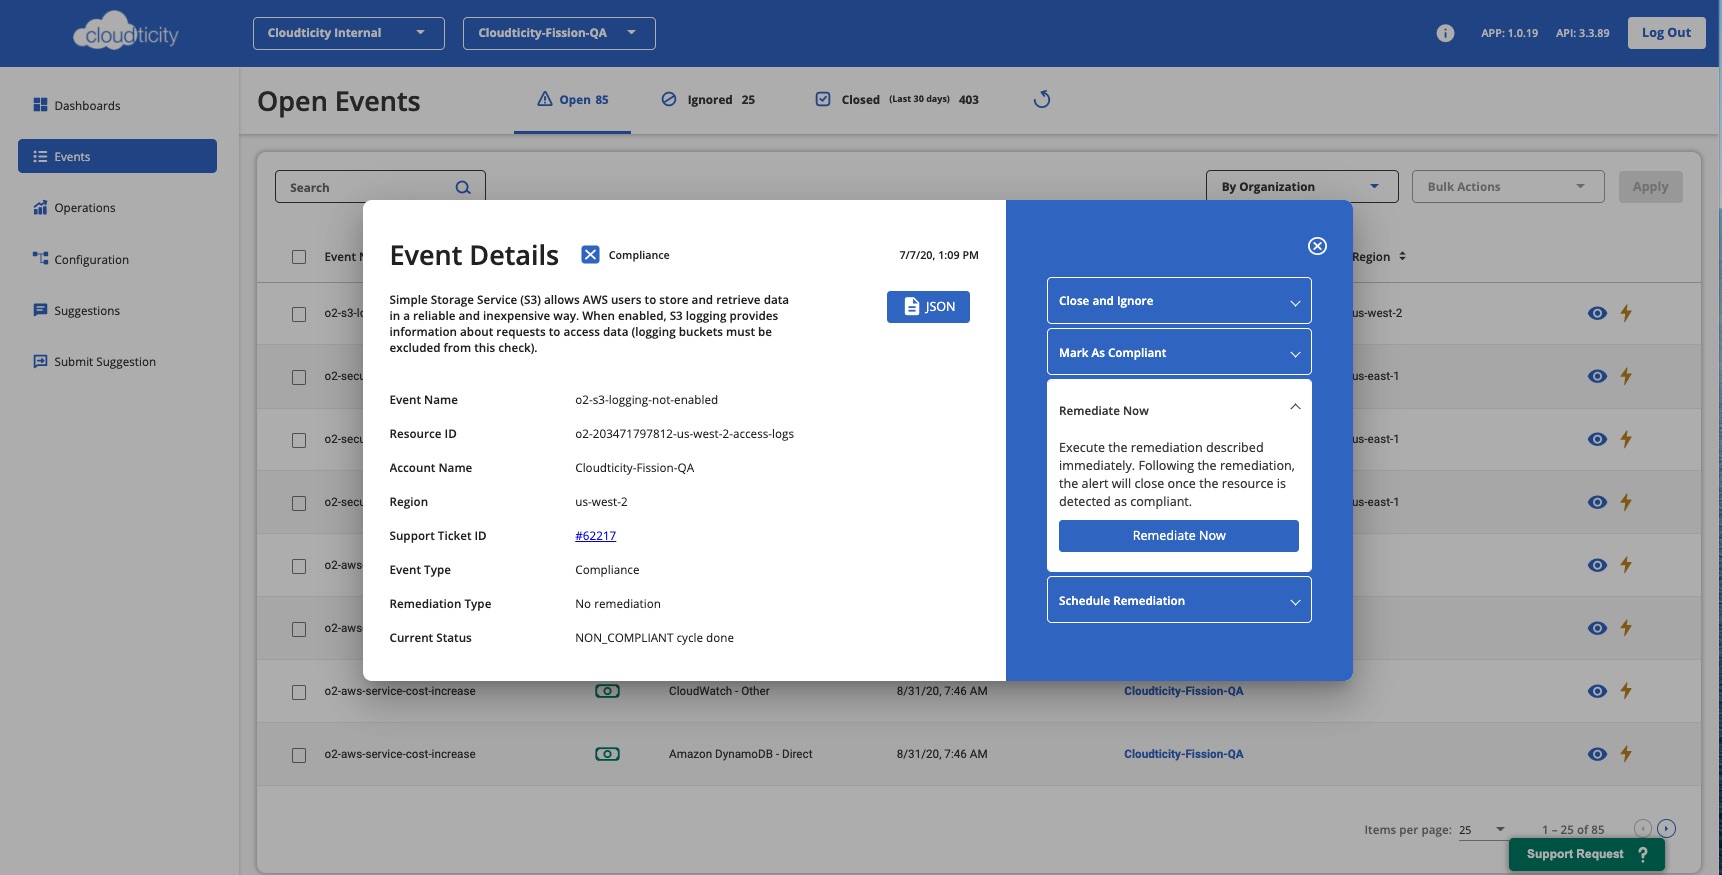Check the o2-s3 row checkbox
The image size is (1722, 875).
click(x=299, y=314)
